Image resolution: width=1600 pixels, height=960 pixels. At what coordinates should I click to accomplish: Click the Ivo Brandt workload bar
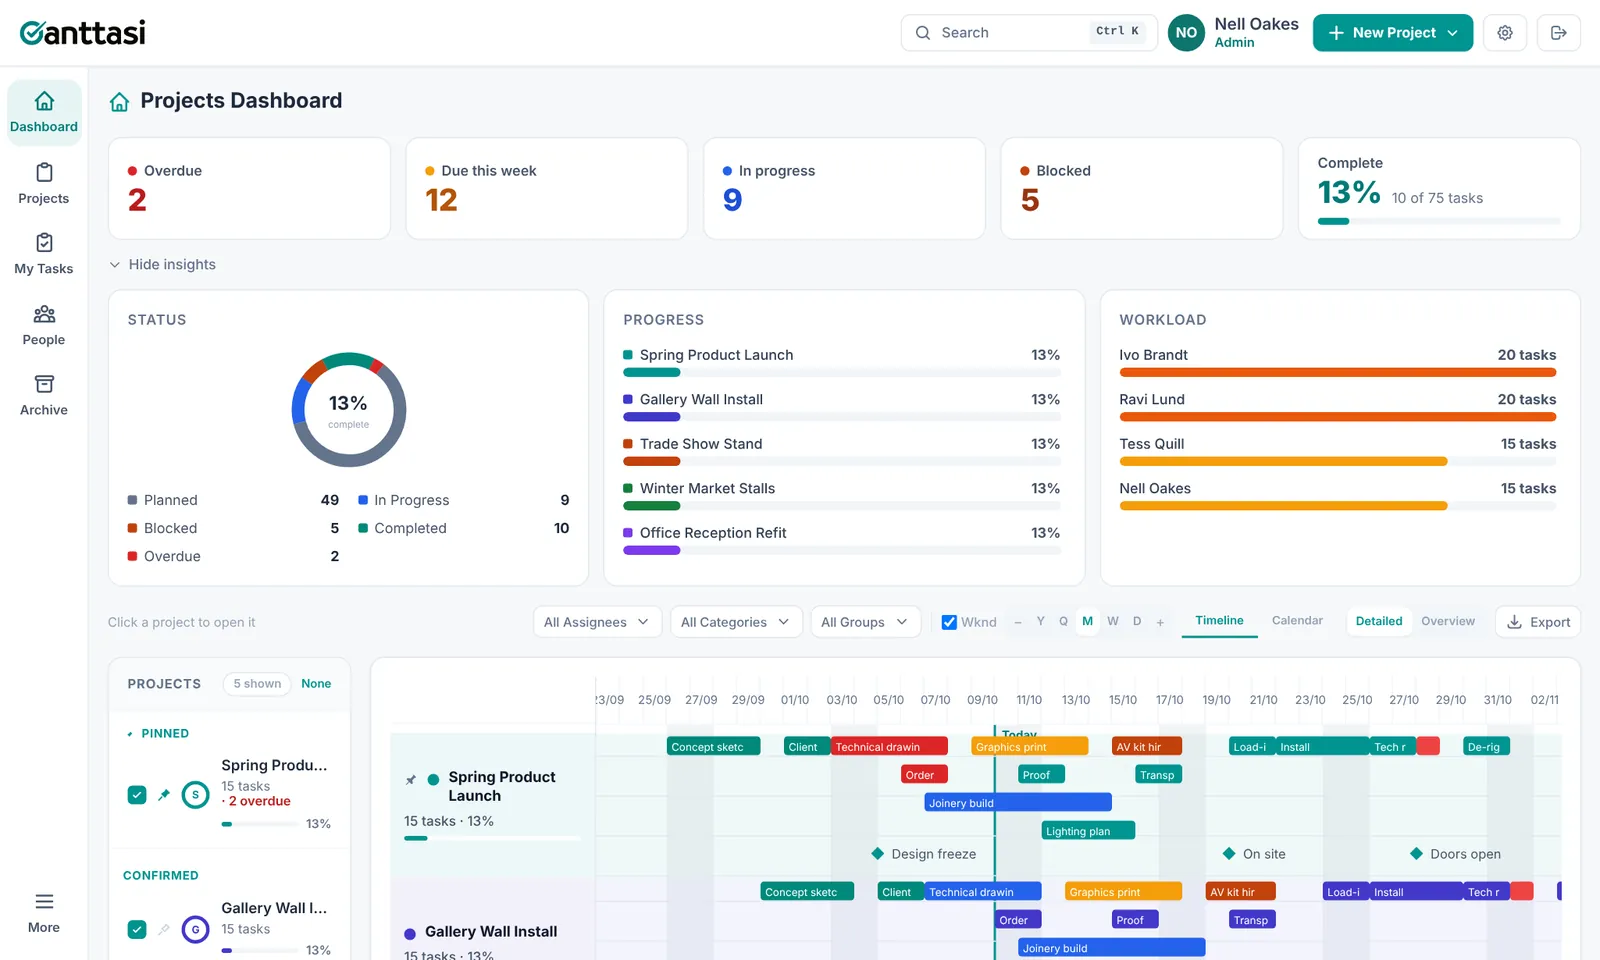tap(1338, 373)
